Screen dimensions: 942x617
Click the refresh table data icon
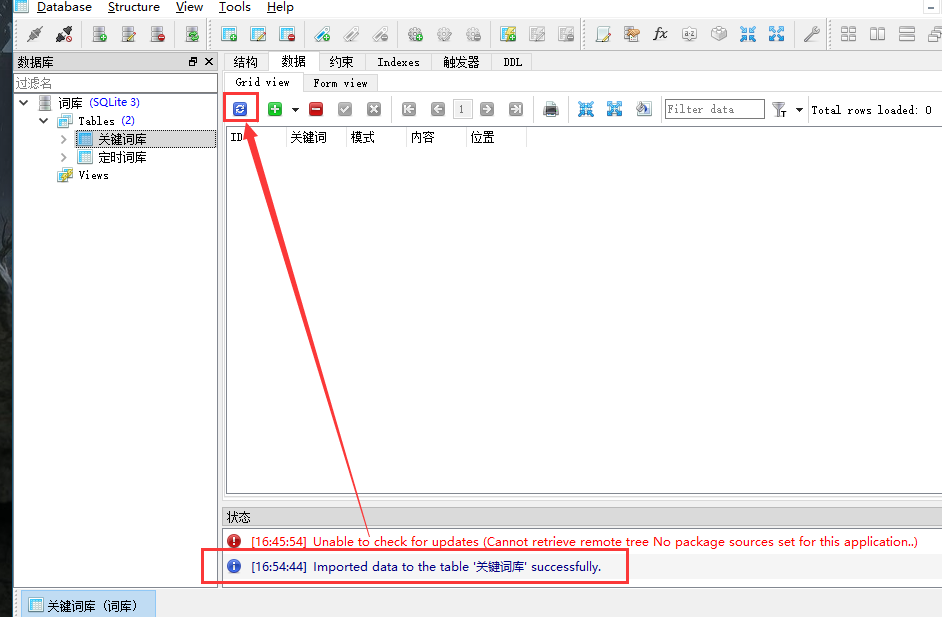(x=240, y=109)
